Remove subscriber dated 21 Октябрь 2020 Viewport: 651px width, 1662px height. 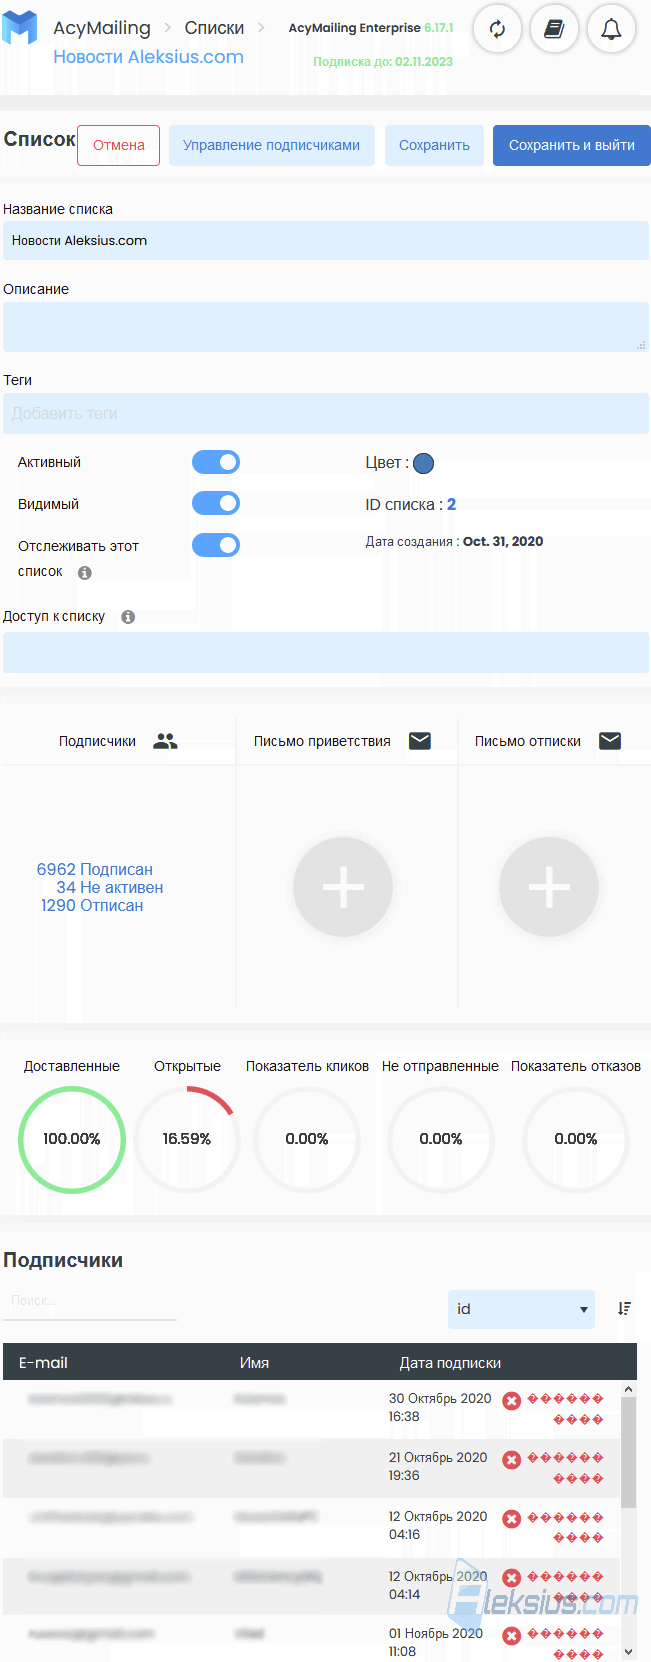[511, 1460]
